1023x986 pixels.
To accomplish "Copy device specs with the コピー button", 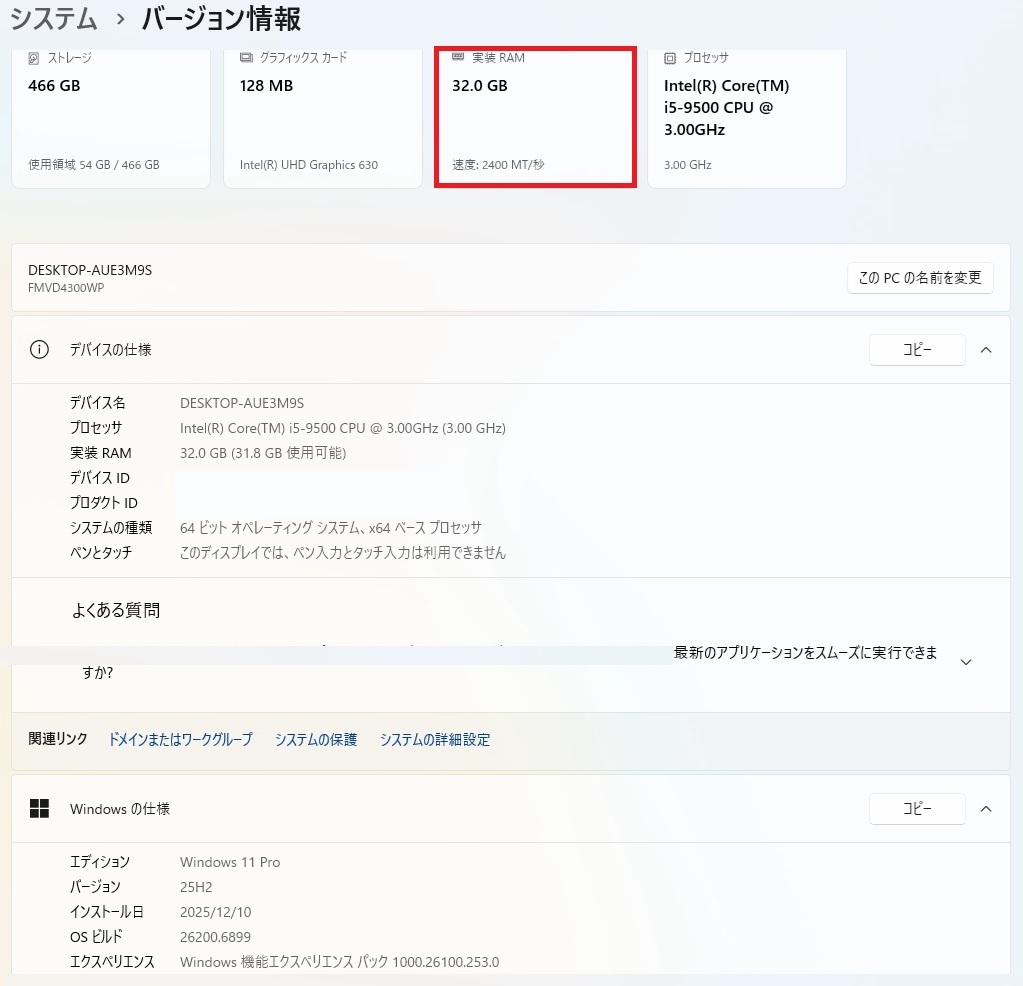I will coord(917,350).
